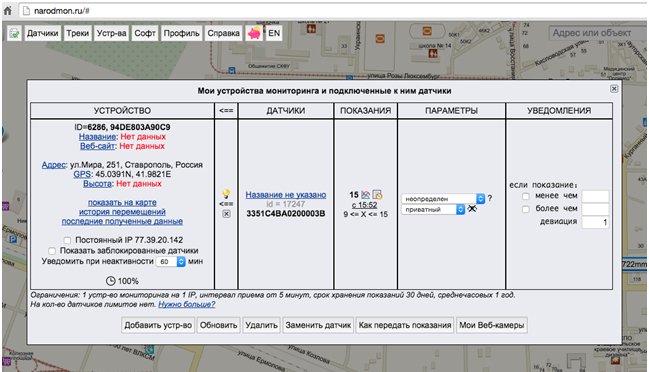Open the неопределен sensor type dropdown
Screen dimensions: 649x372
[x=443, y=199]
